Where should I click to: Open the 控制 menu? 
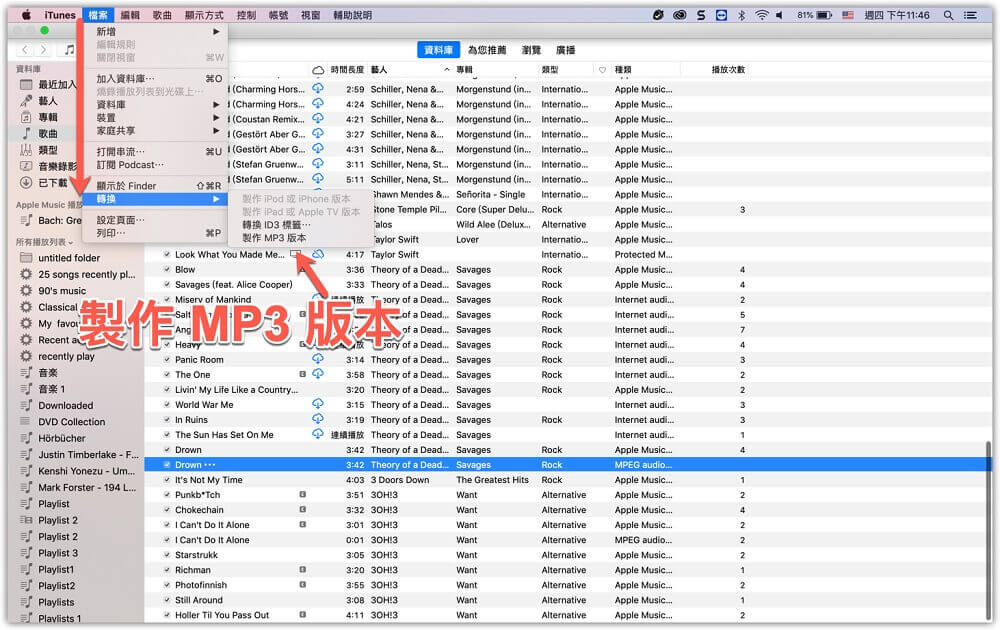click(246, 15)
